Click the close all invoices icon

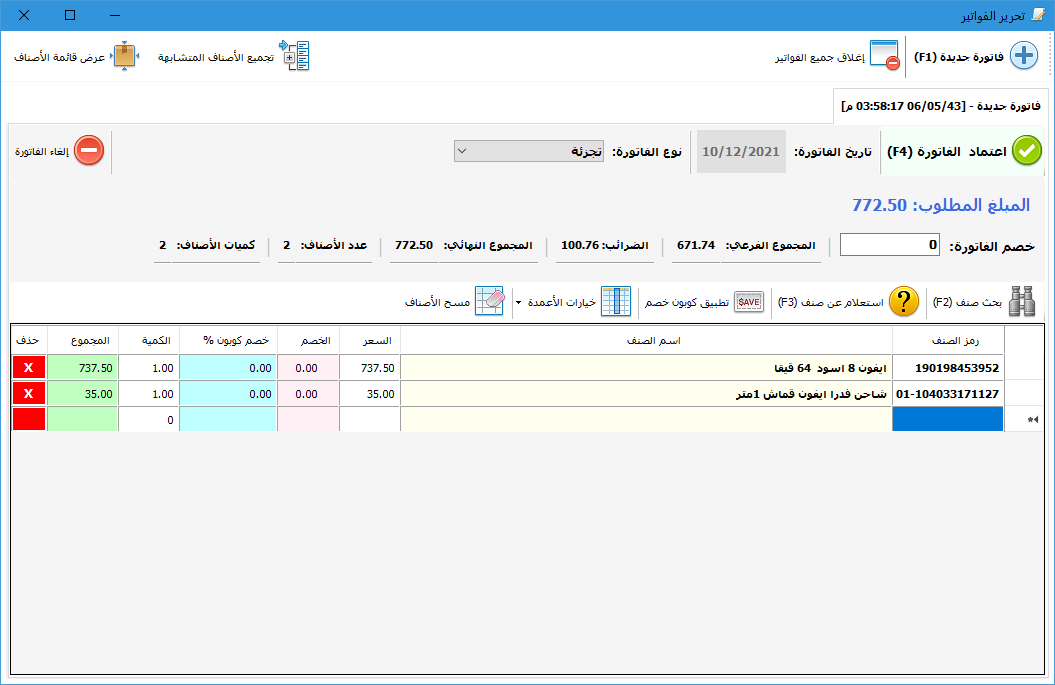tap(884, 56)
